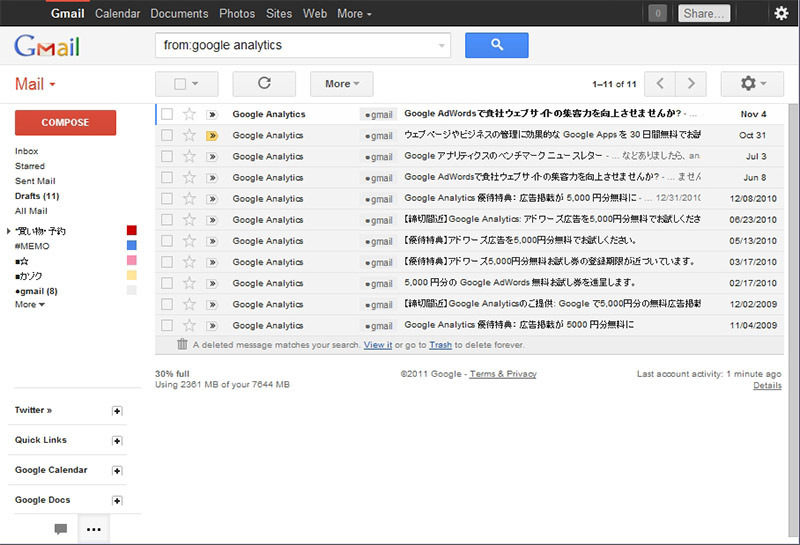
Task: Click the blue search magnifier button
Action: click(496, 45)
